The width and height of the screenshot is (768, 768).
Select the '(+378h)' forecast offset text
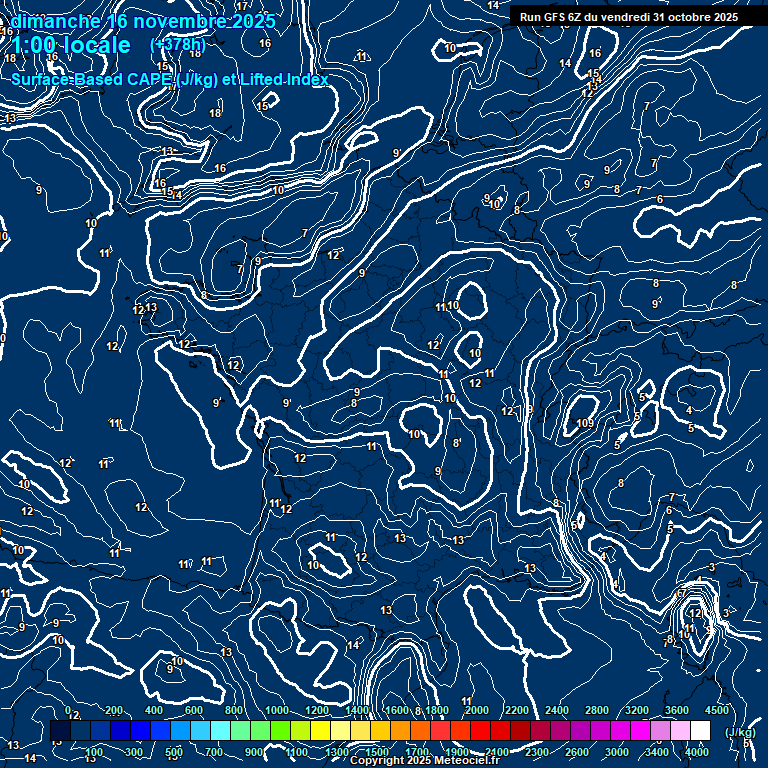point(177,45)
